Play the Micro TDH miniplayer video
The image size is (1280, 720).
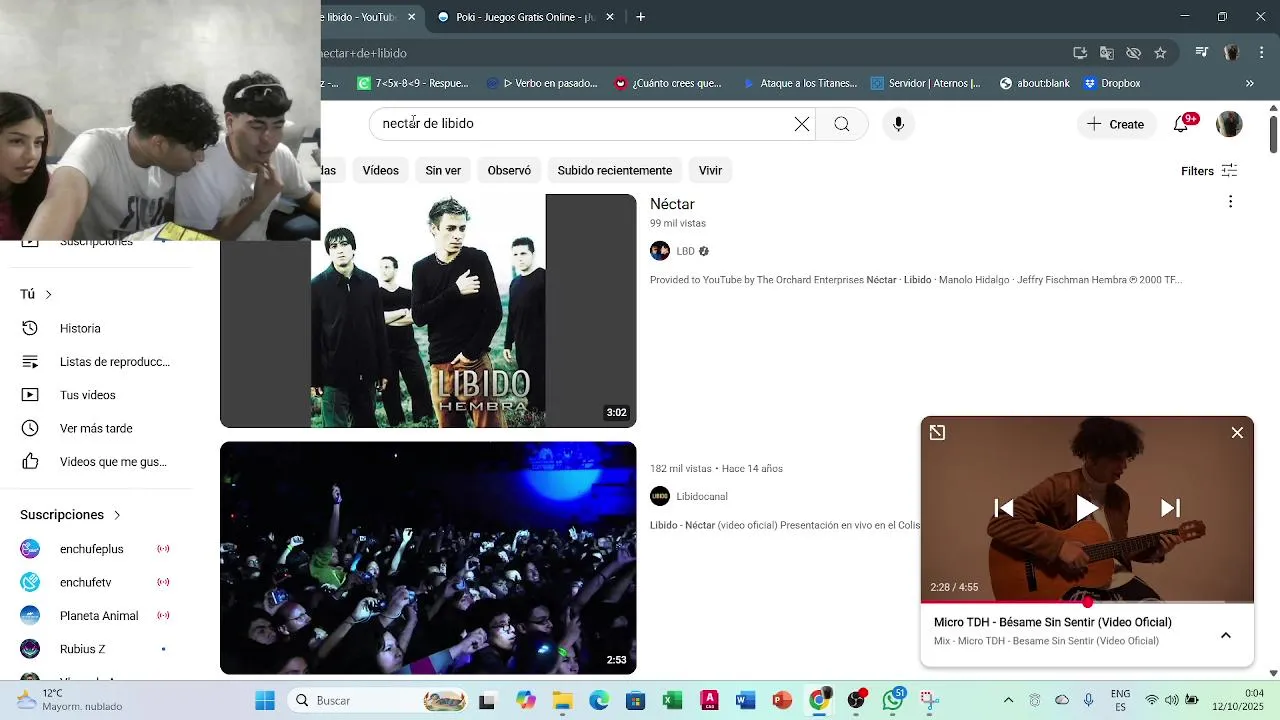point(1087,508)
